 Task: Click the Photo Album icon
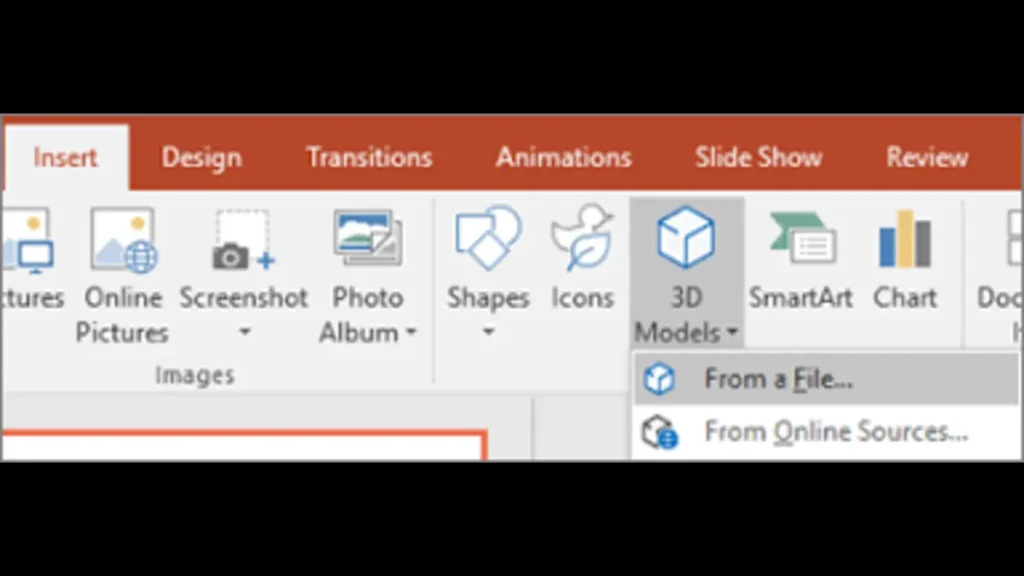click(368, 238)
